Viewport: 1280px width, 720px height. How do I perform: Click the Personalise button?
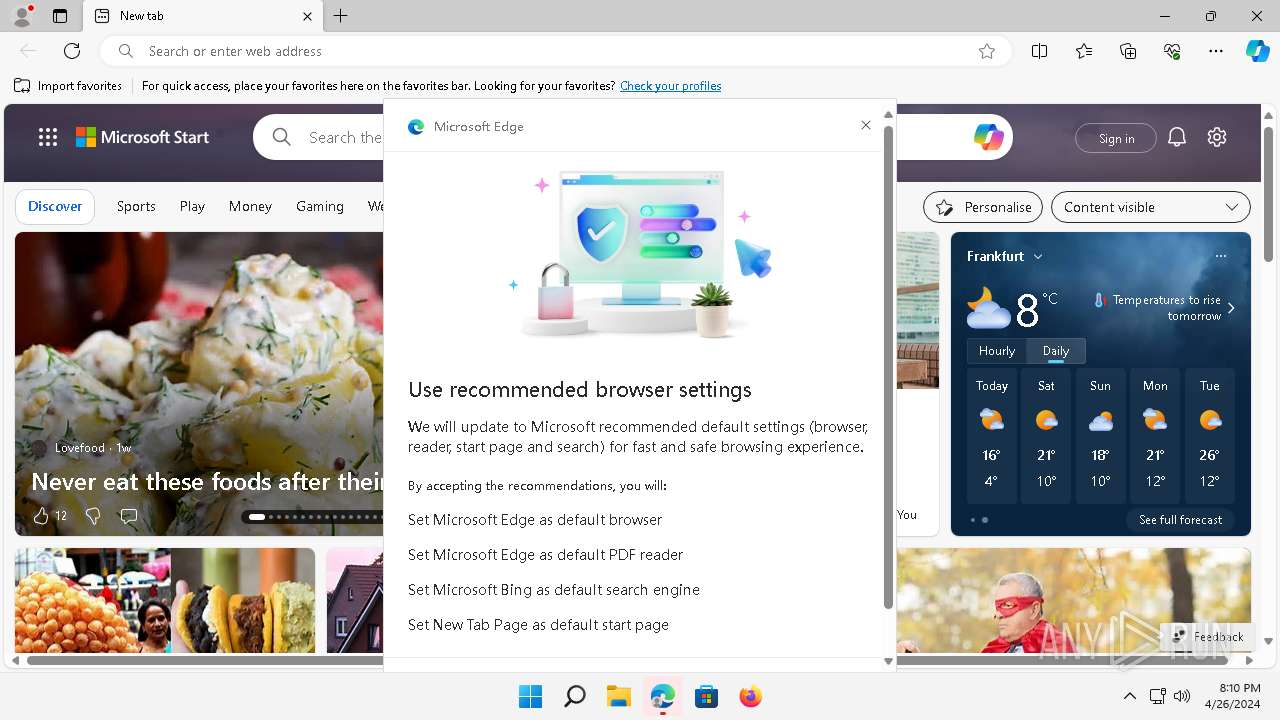click(x=983, y=207)
